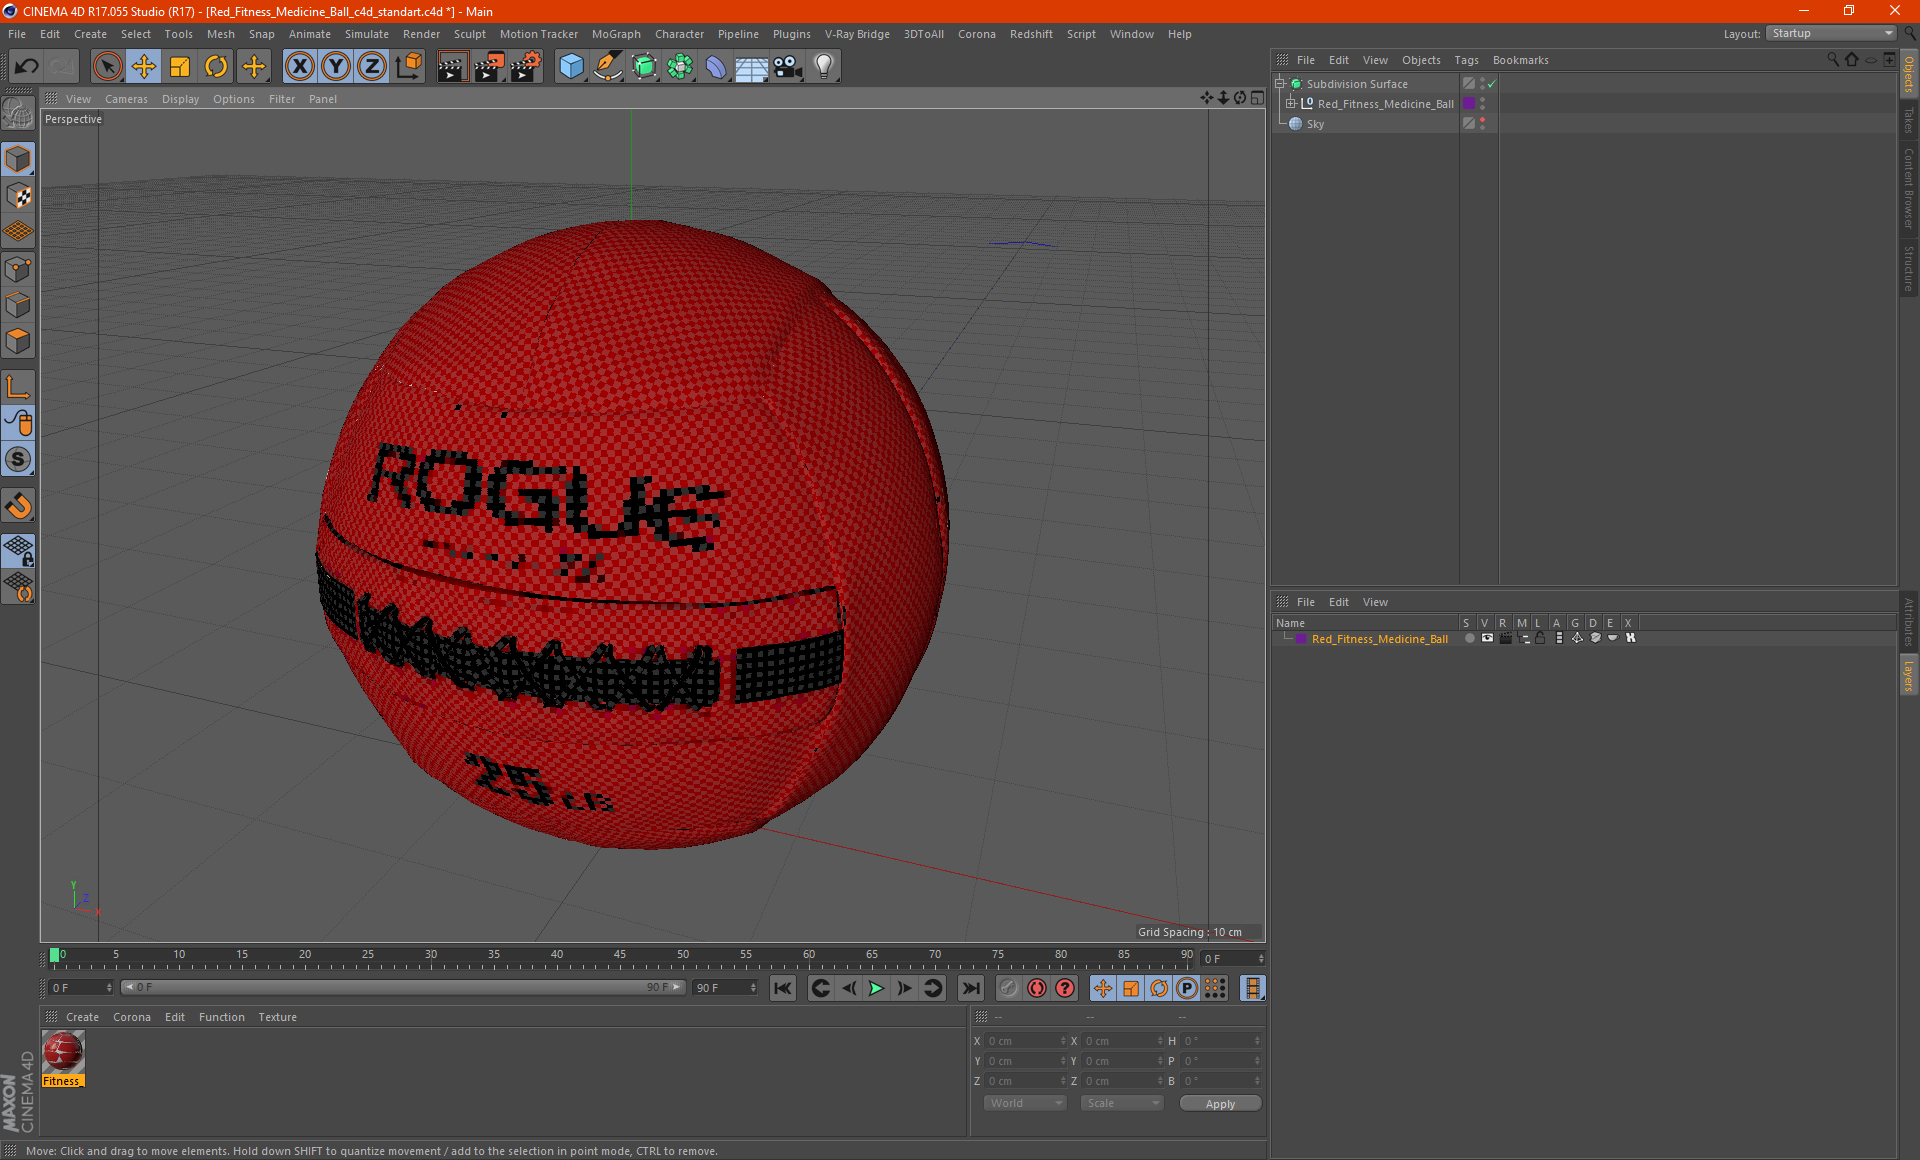Toggle X axis lock

299,67
